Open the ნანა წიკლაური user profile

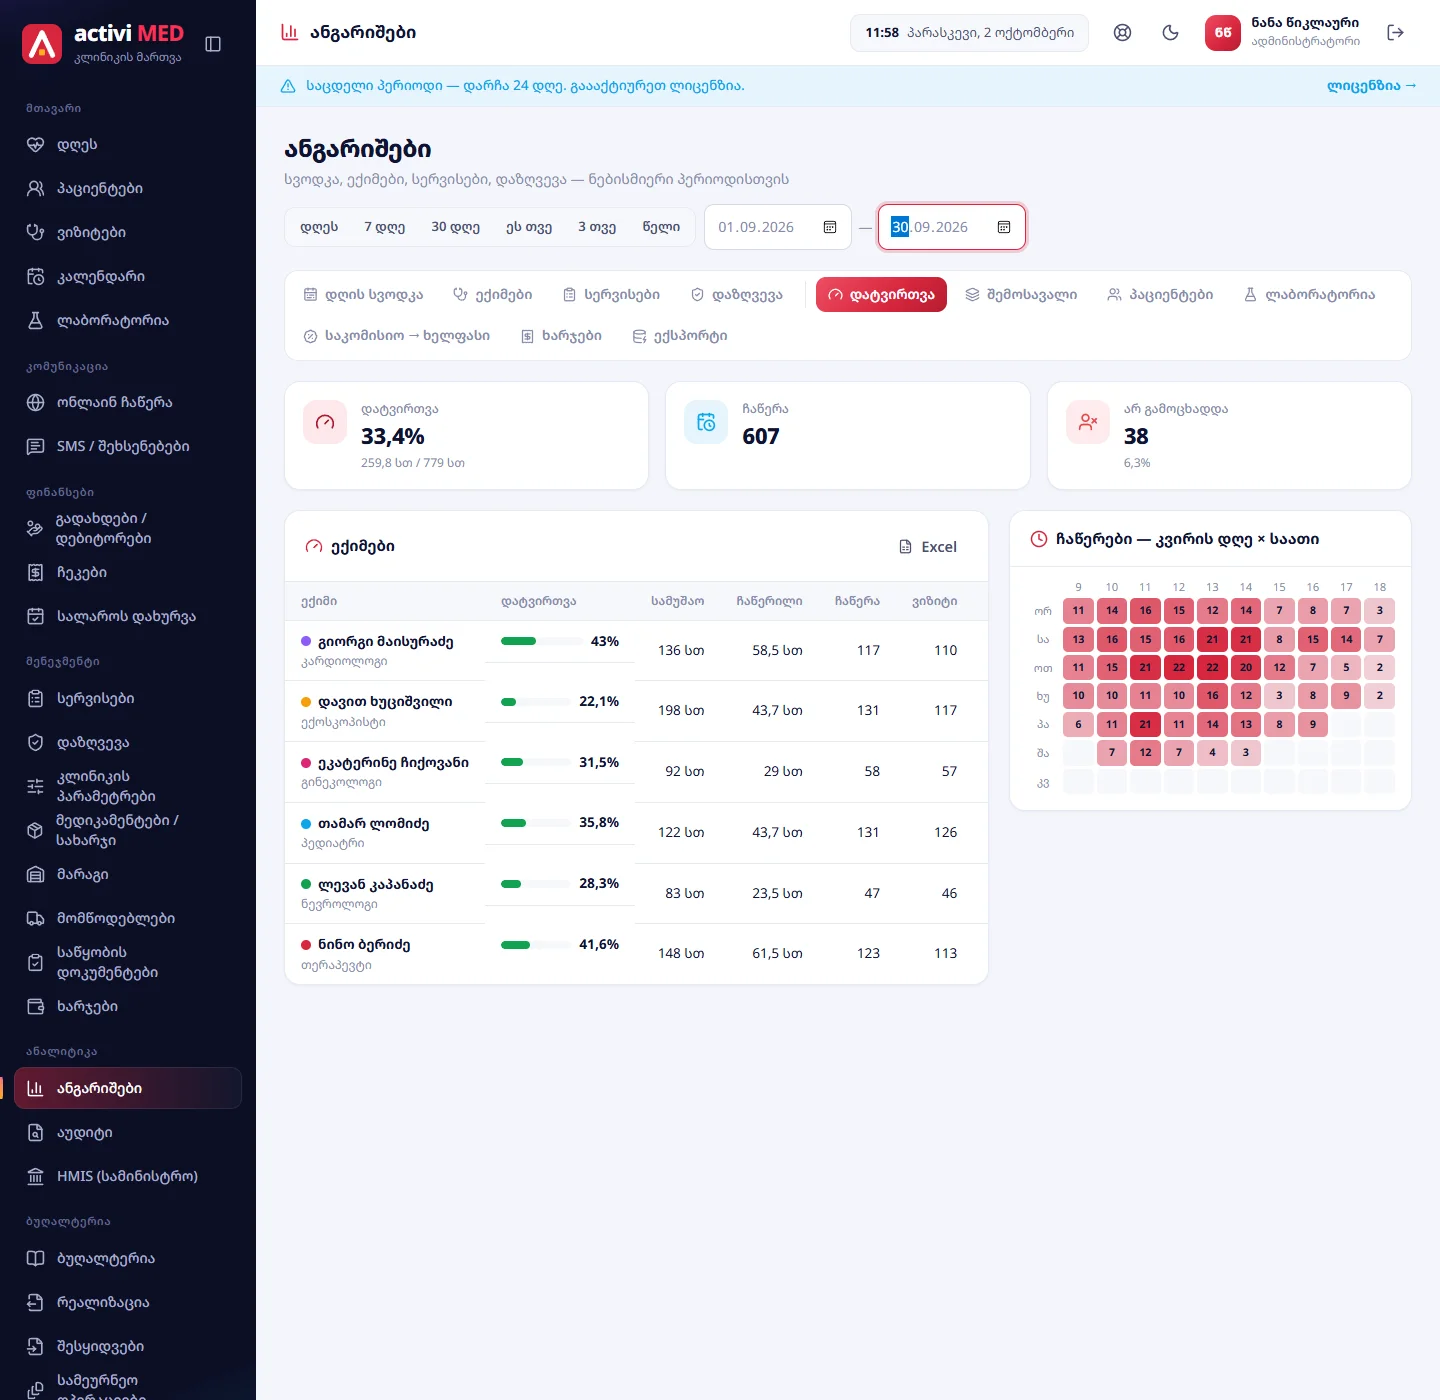(1283, 33)
